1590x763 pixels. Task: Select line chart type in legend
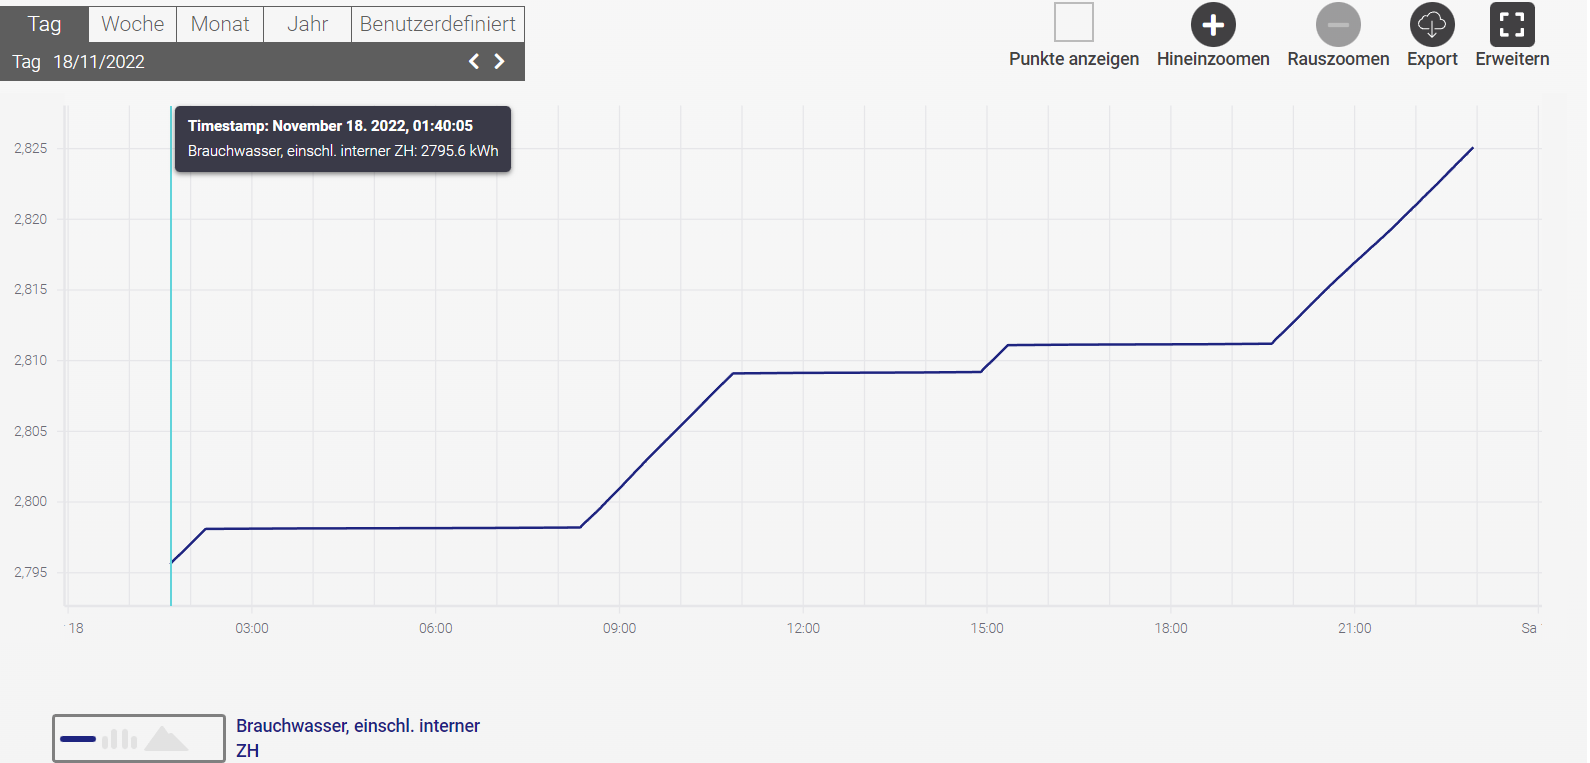(x=78, y=739)
